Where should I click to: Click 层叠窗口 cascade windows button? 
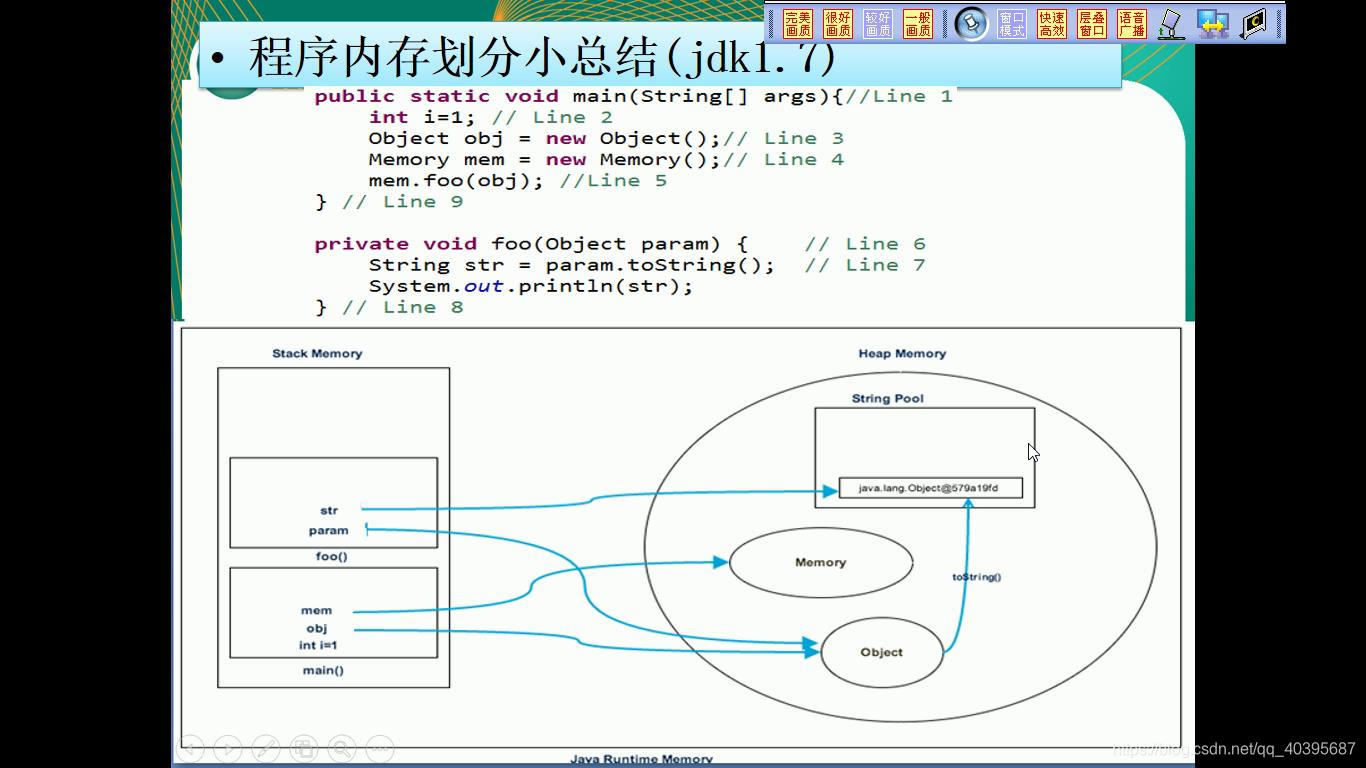[x=1092, y=24]
